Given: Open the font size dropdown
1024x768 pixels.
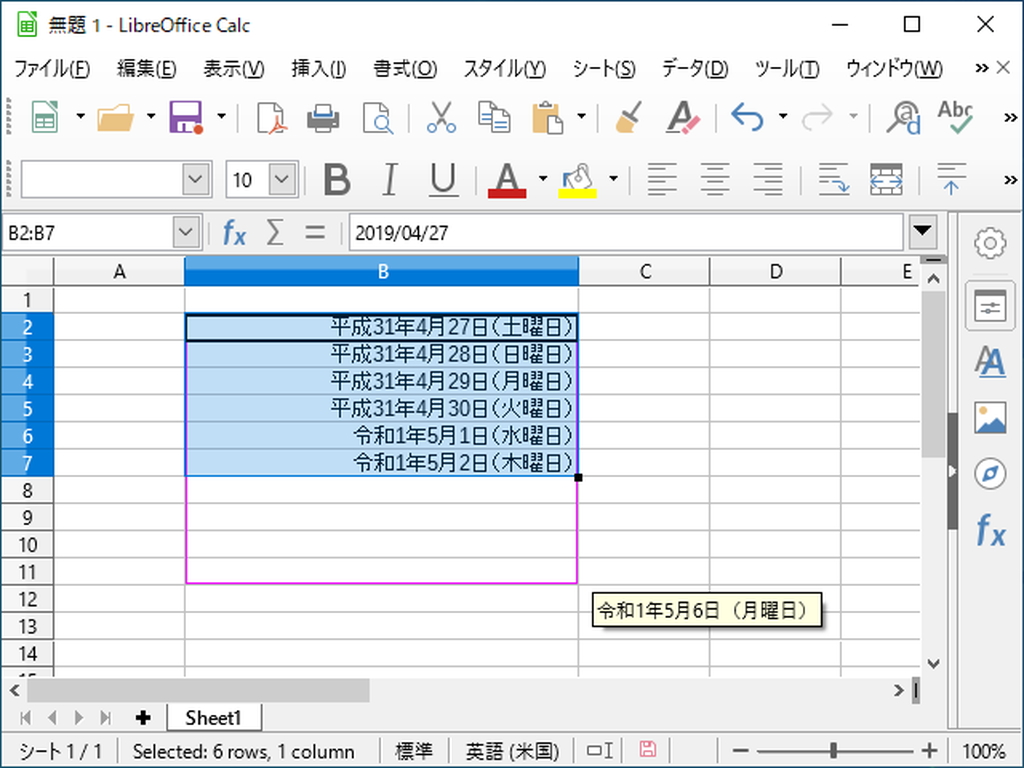Looking at the screenshot, I should tap(282, 180).
